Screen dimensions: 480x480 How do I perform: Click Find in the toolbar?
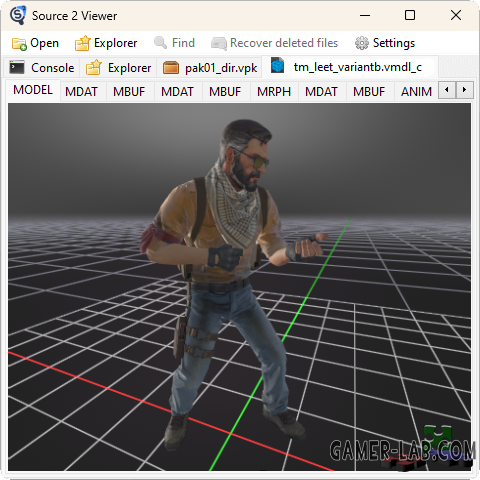174,43
